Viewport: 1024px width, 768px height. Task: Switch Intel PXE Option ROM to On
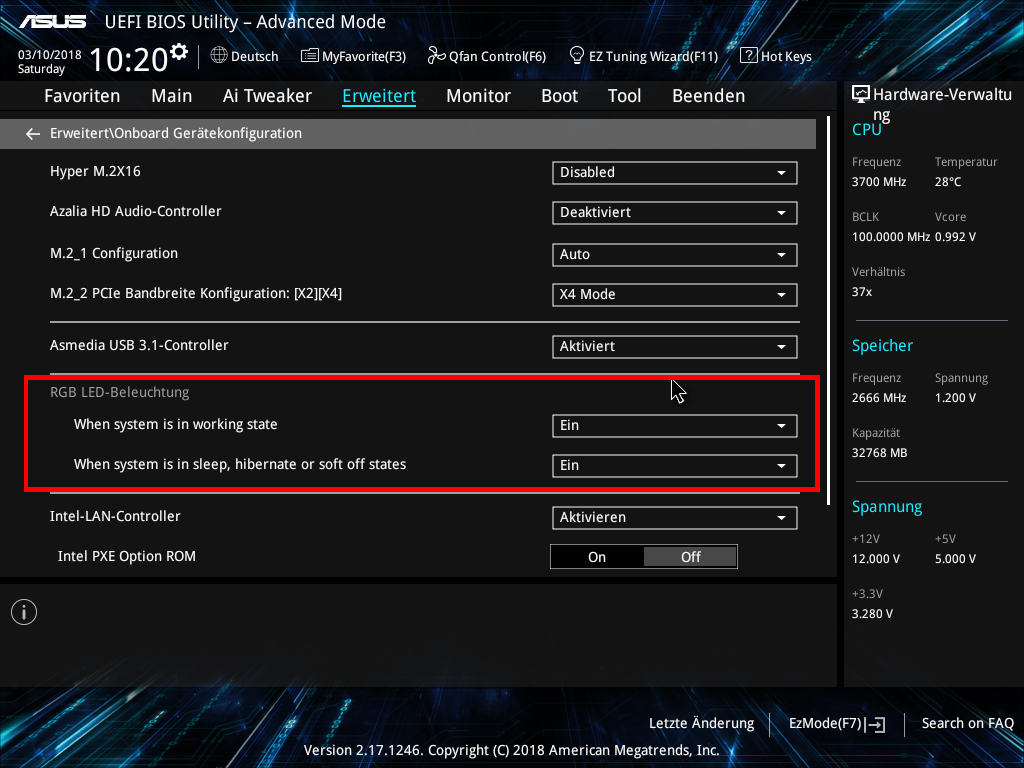click(597, 556)
